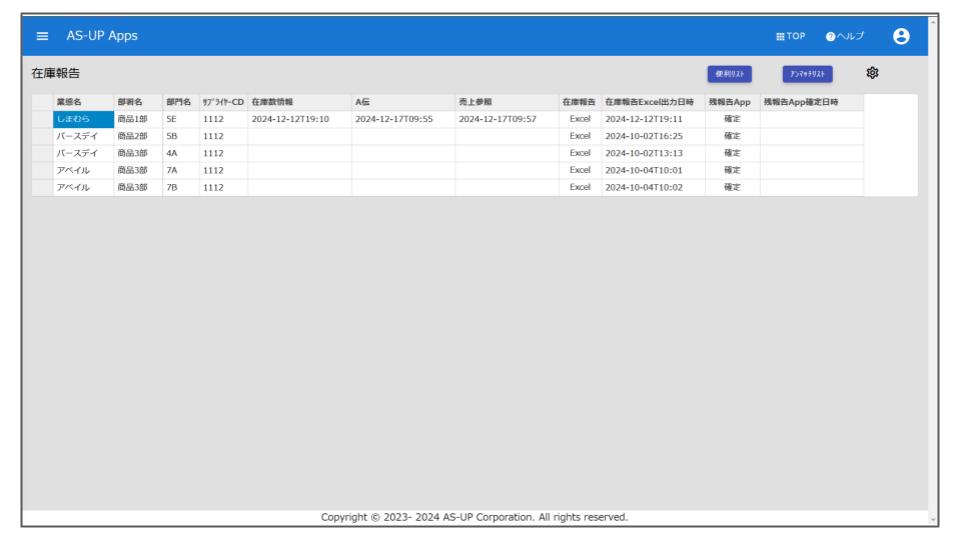Viewport: 960px width, 540px height.
Task: Click Excel in the 4A department row
Action: (x=580, y=153)
